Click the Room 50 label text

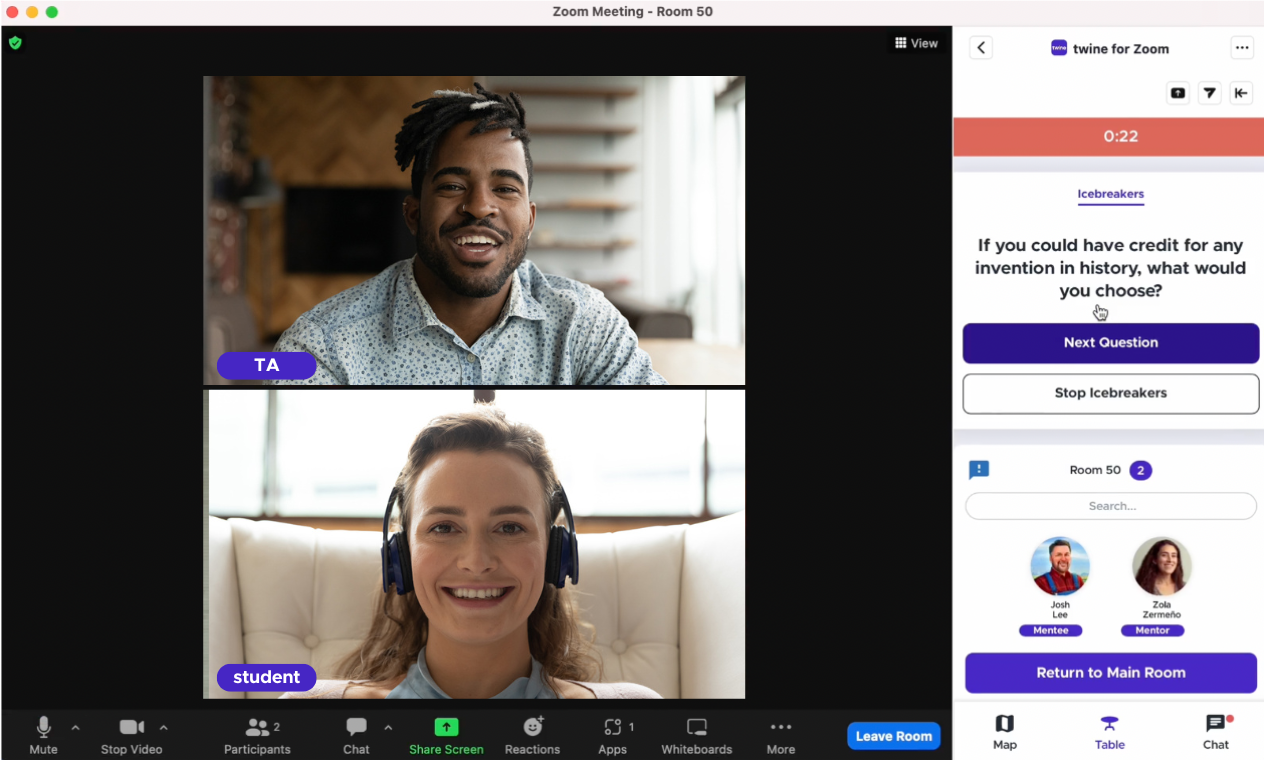tap(1095, 470)
